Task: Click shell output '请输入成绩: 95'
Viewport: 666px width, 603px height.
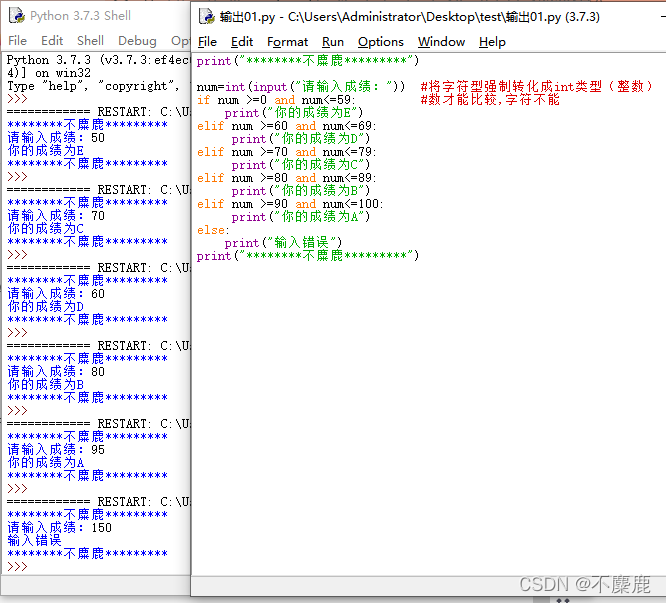Action: tap(56, 450)
